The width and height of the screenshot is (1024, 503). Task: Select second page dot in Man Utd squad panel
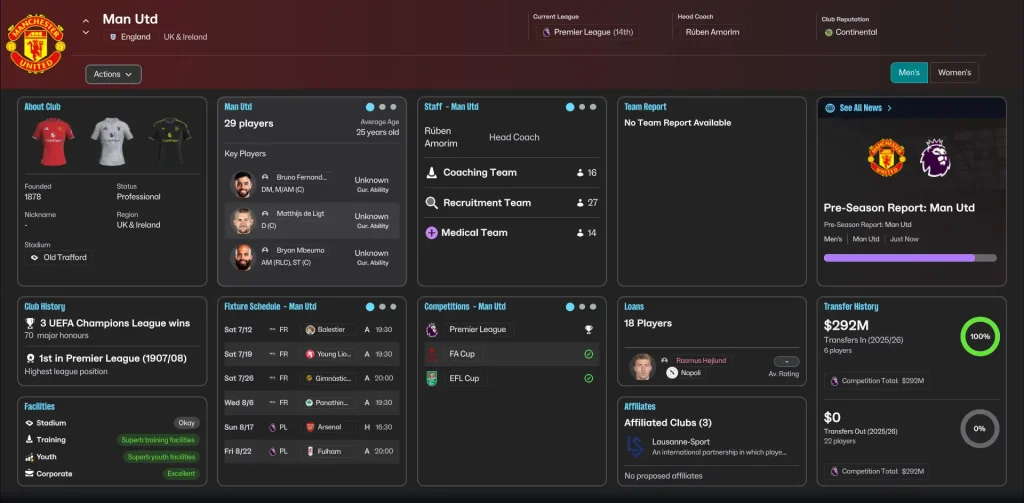tap(382, 107)
